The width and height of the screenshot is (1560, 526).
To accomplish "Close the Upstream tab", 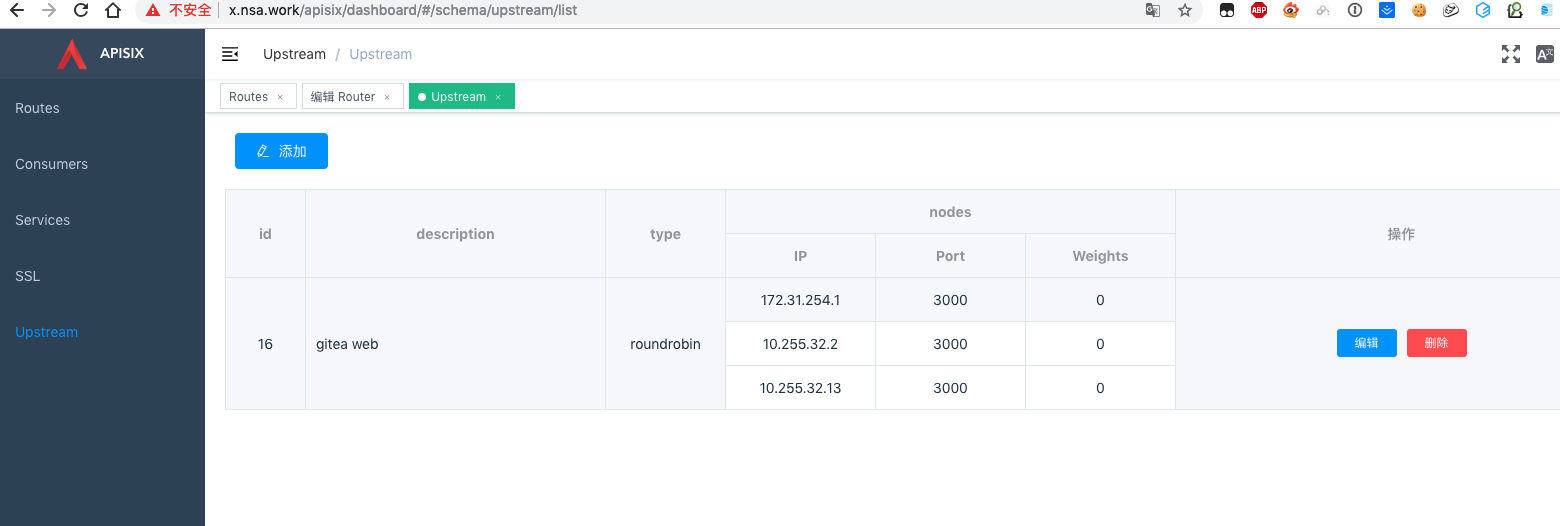I will tap(498, 97).
